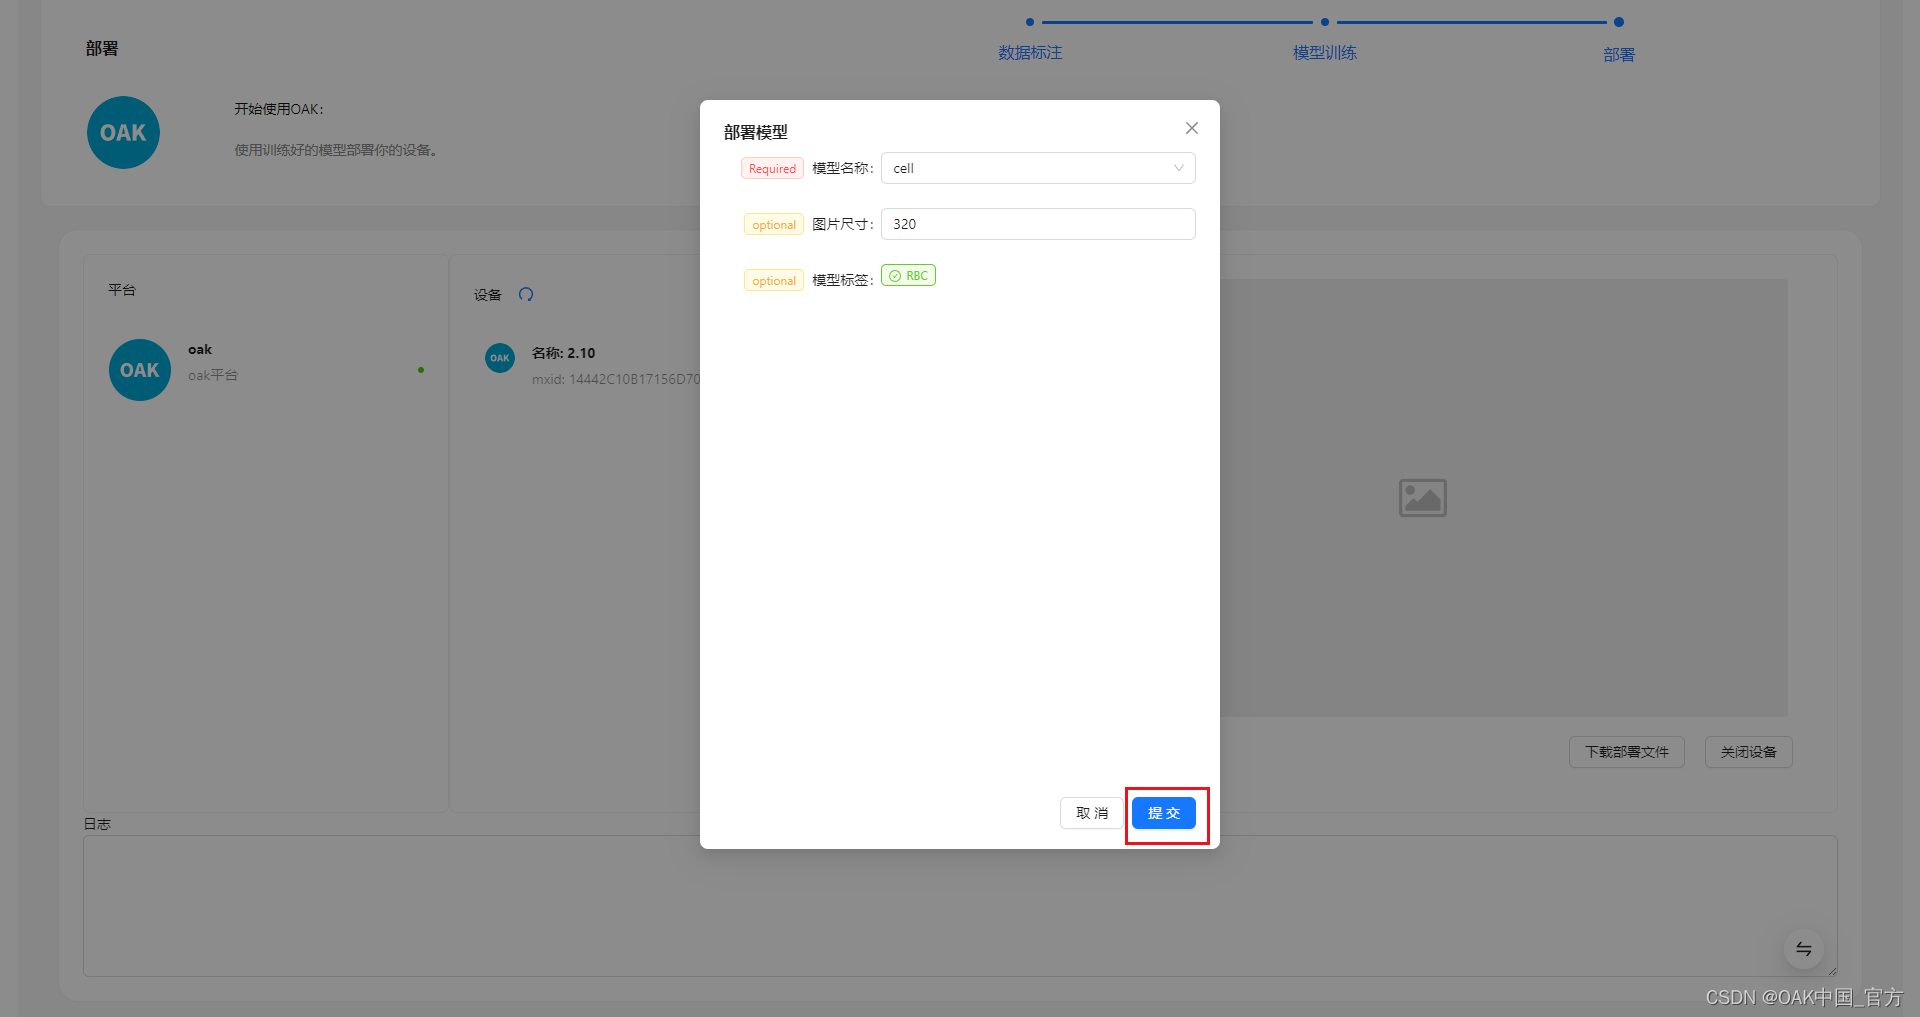Image resolution: width=1920 pixels, height=1017 pixels.
Task: Close the 部署模型 dialog with the X icon
Action: 1191,128
